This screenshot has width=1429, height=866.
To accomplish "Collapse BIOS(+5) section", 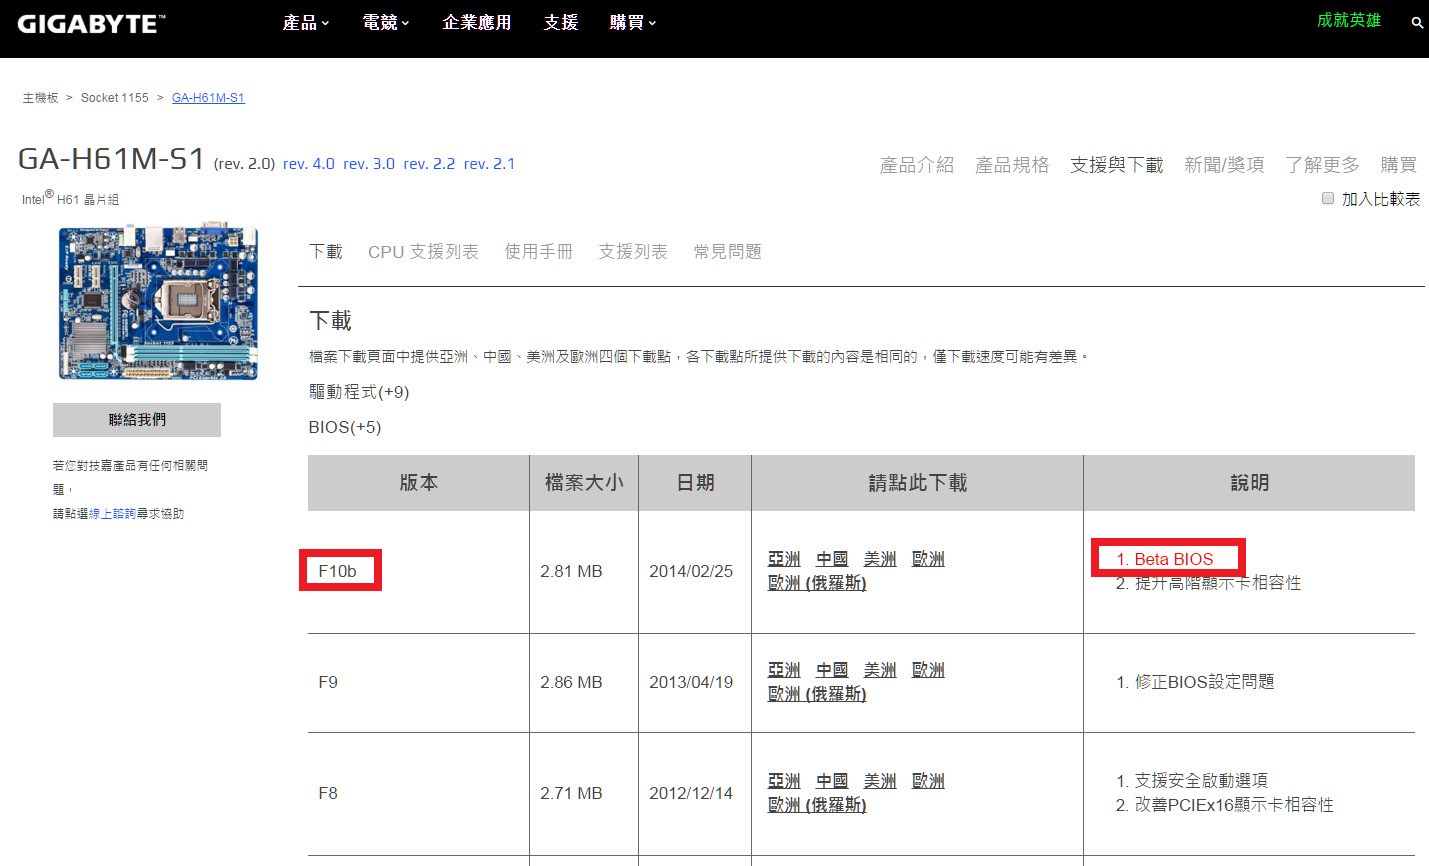I will pyautogui.click(x=345, y=427).
